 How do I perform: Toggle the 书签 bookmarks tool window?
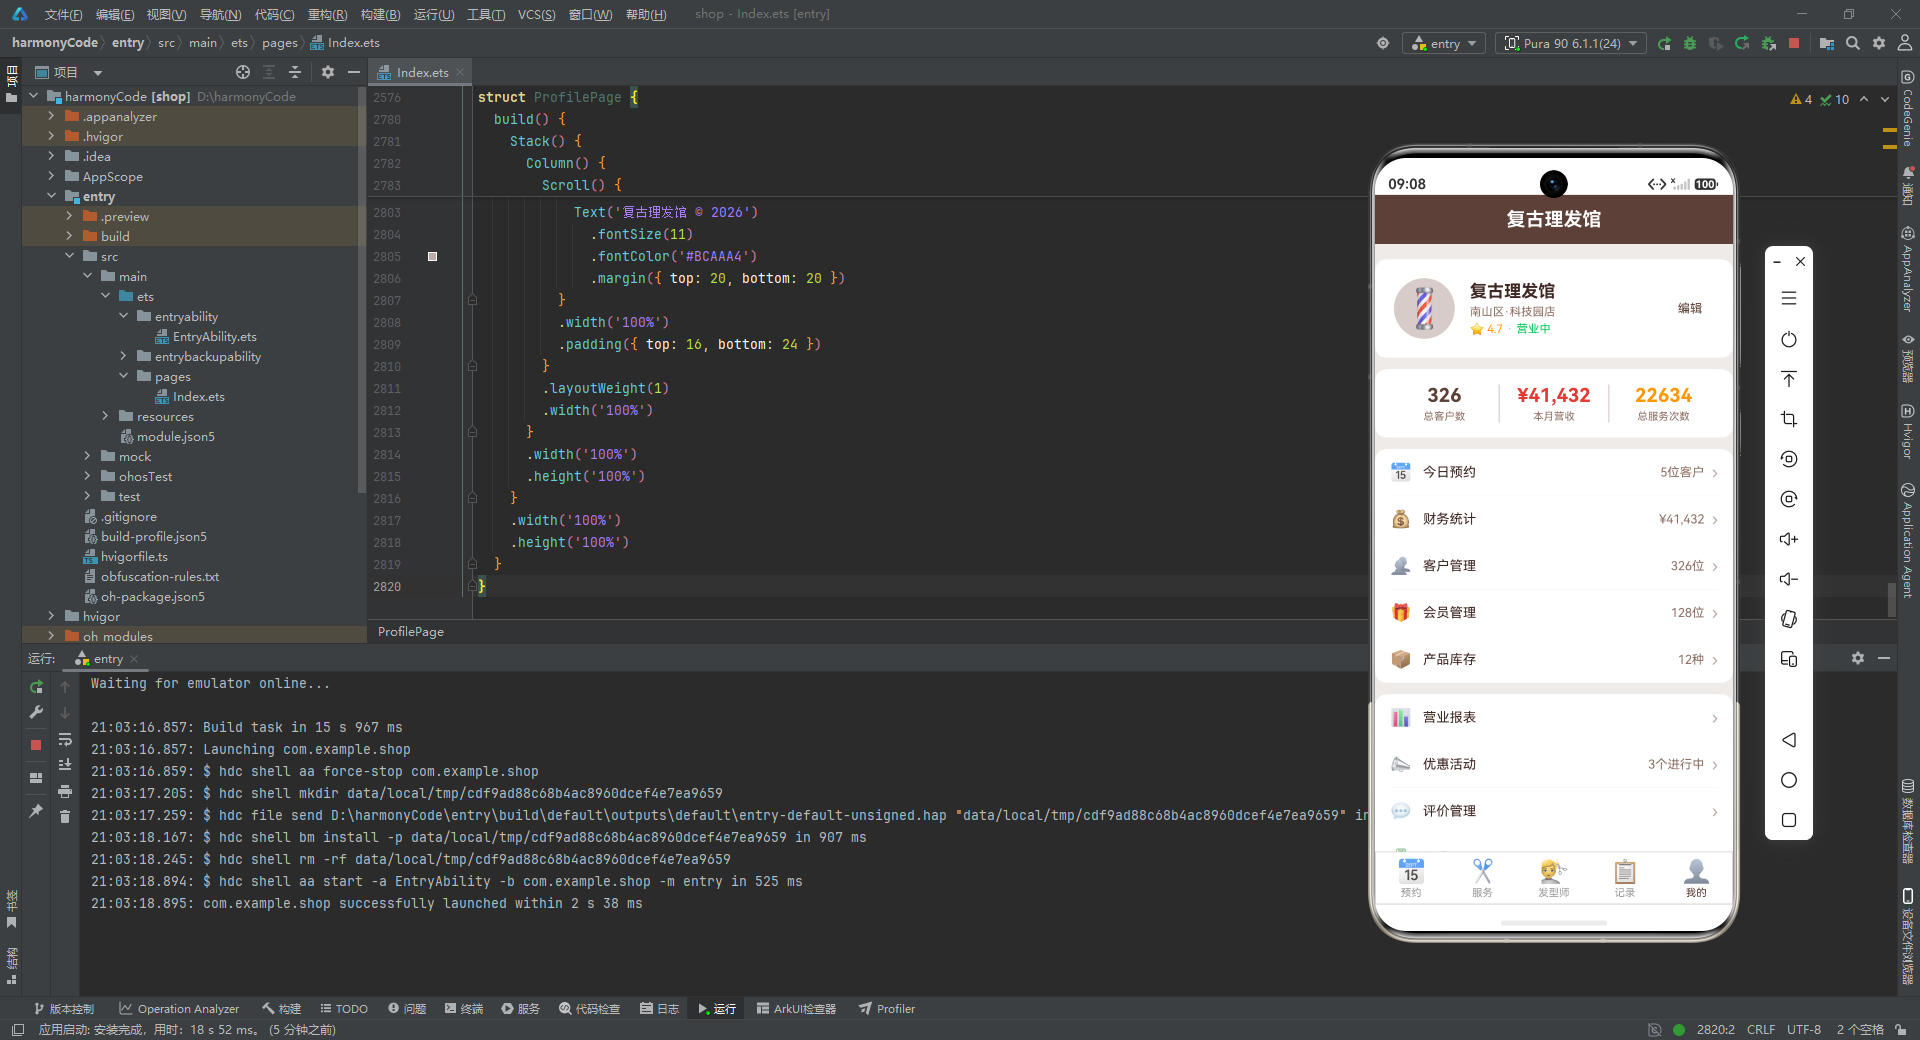click(11, 909)
